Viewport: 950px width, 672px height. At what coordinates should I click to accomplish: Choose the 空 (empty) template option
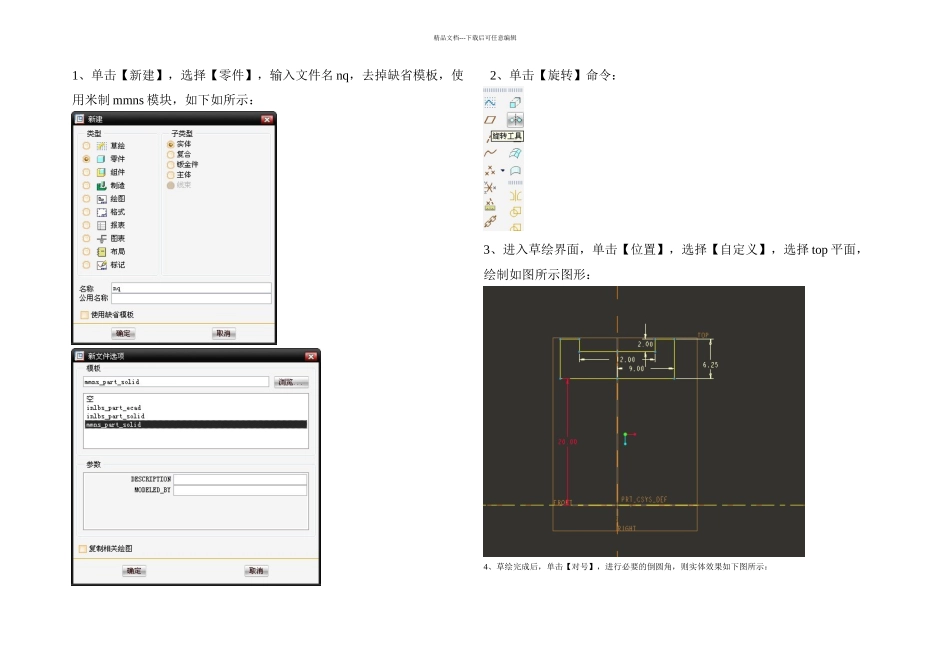90,399
